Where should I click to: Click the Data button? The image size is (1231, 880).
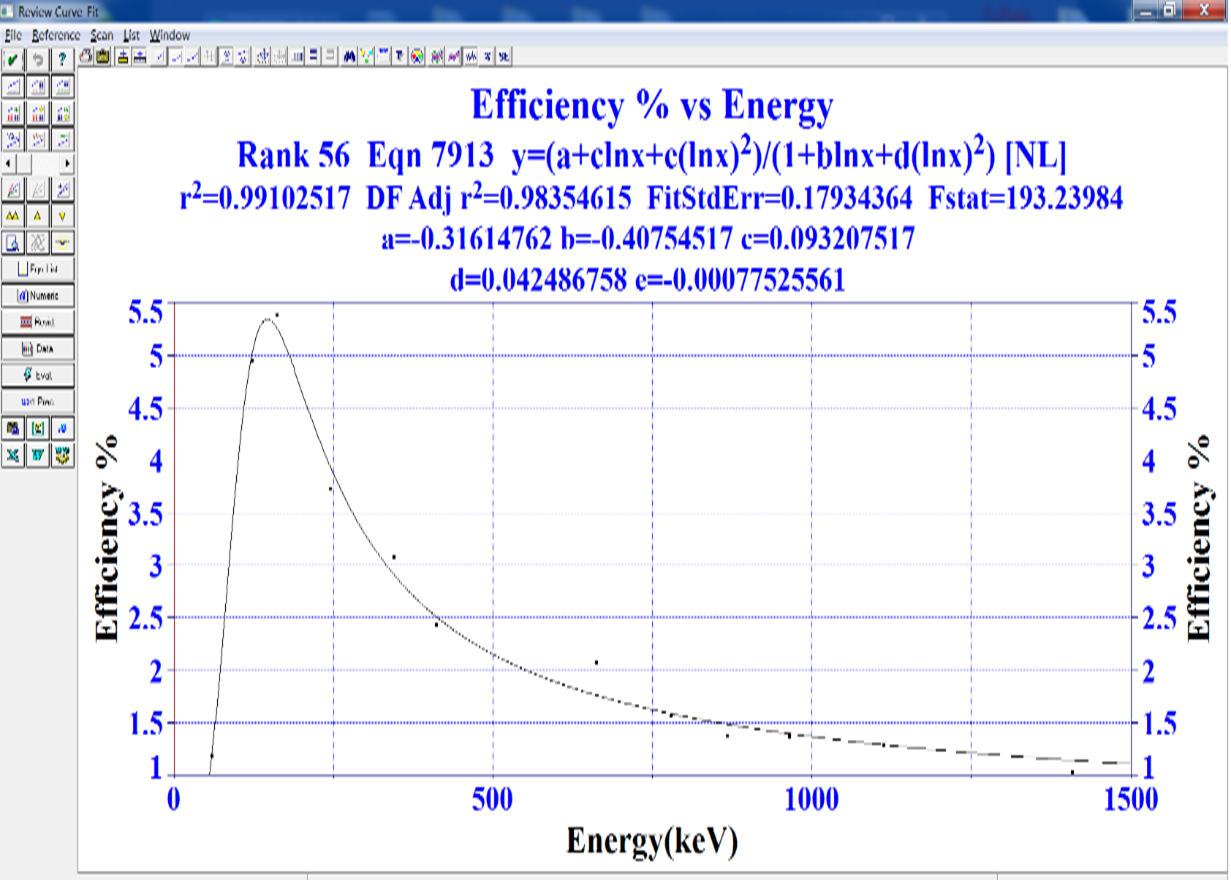click(38, 349)
